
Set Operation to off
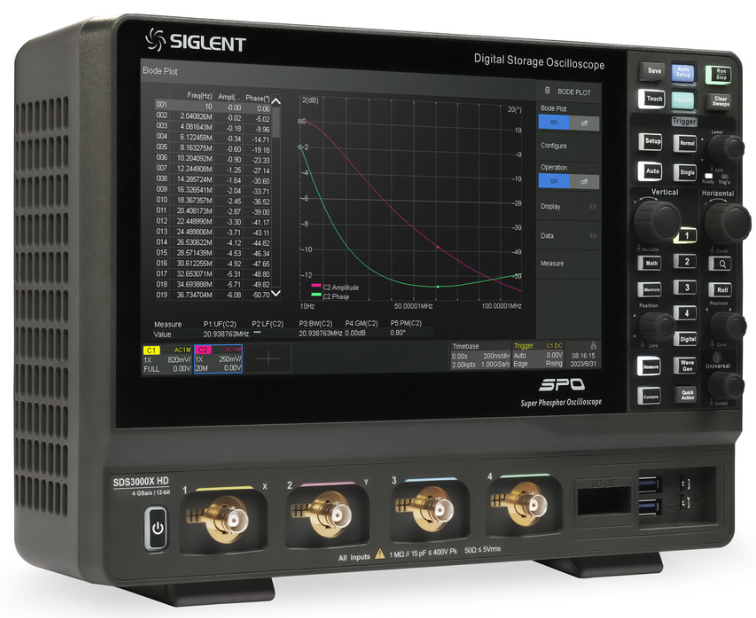[x=584, y=182]
